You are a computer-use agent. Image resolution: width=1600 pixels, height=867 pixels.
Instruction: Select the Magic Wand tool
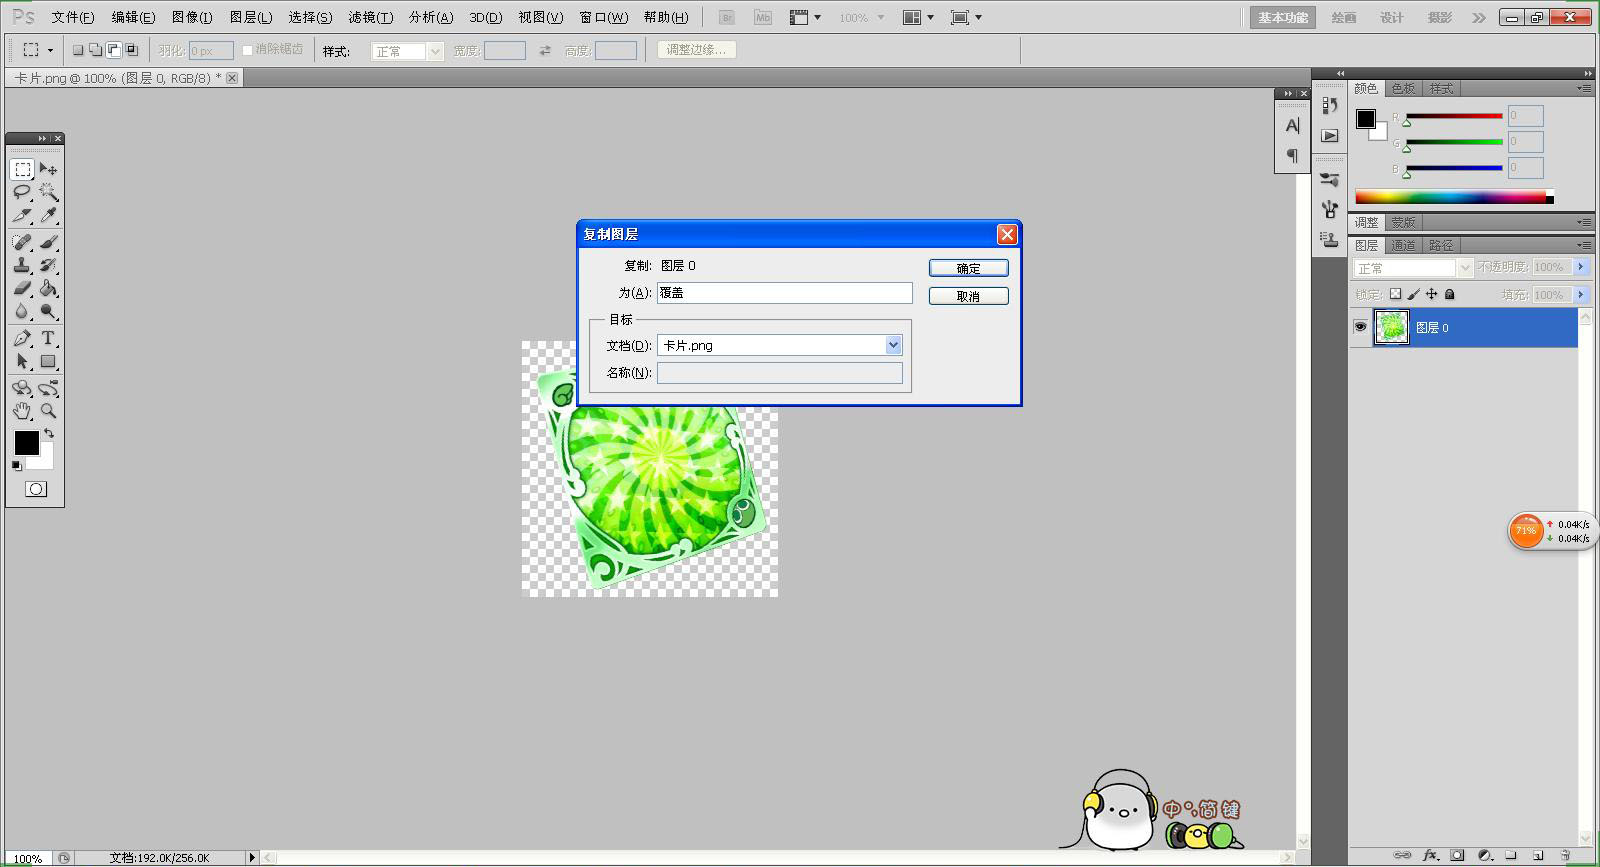[48, 192]
